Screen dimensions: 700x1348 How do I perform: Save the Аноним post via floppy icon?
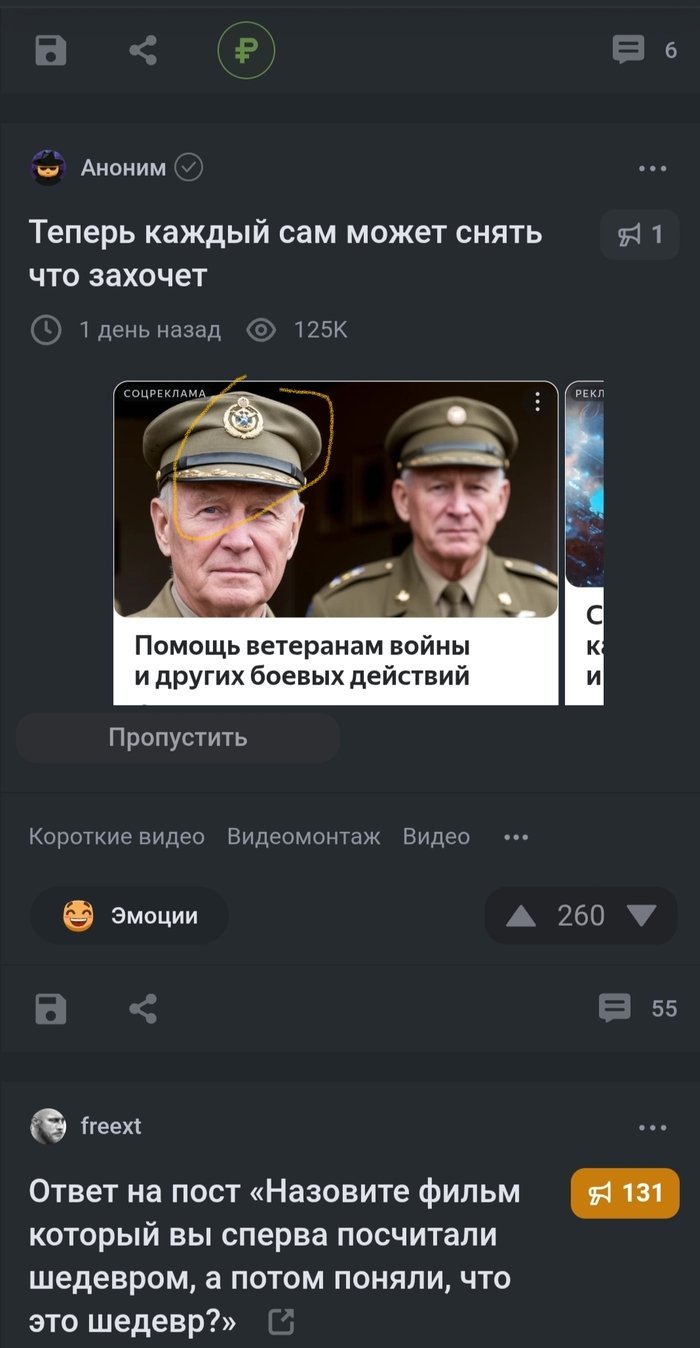pyautogui.click(x=51, y=1009)
